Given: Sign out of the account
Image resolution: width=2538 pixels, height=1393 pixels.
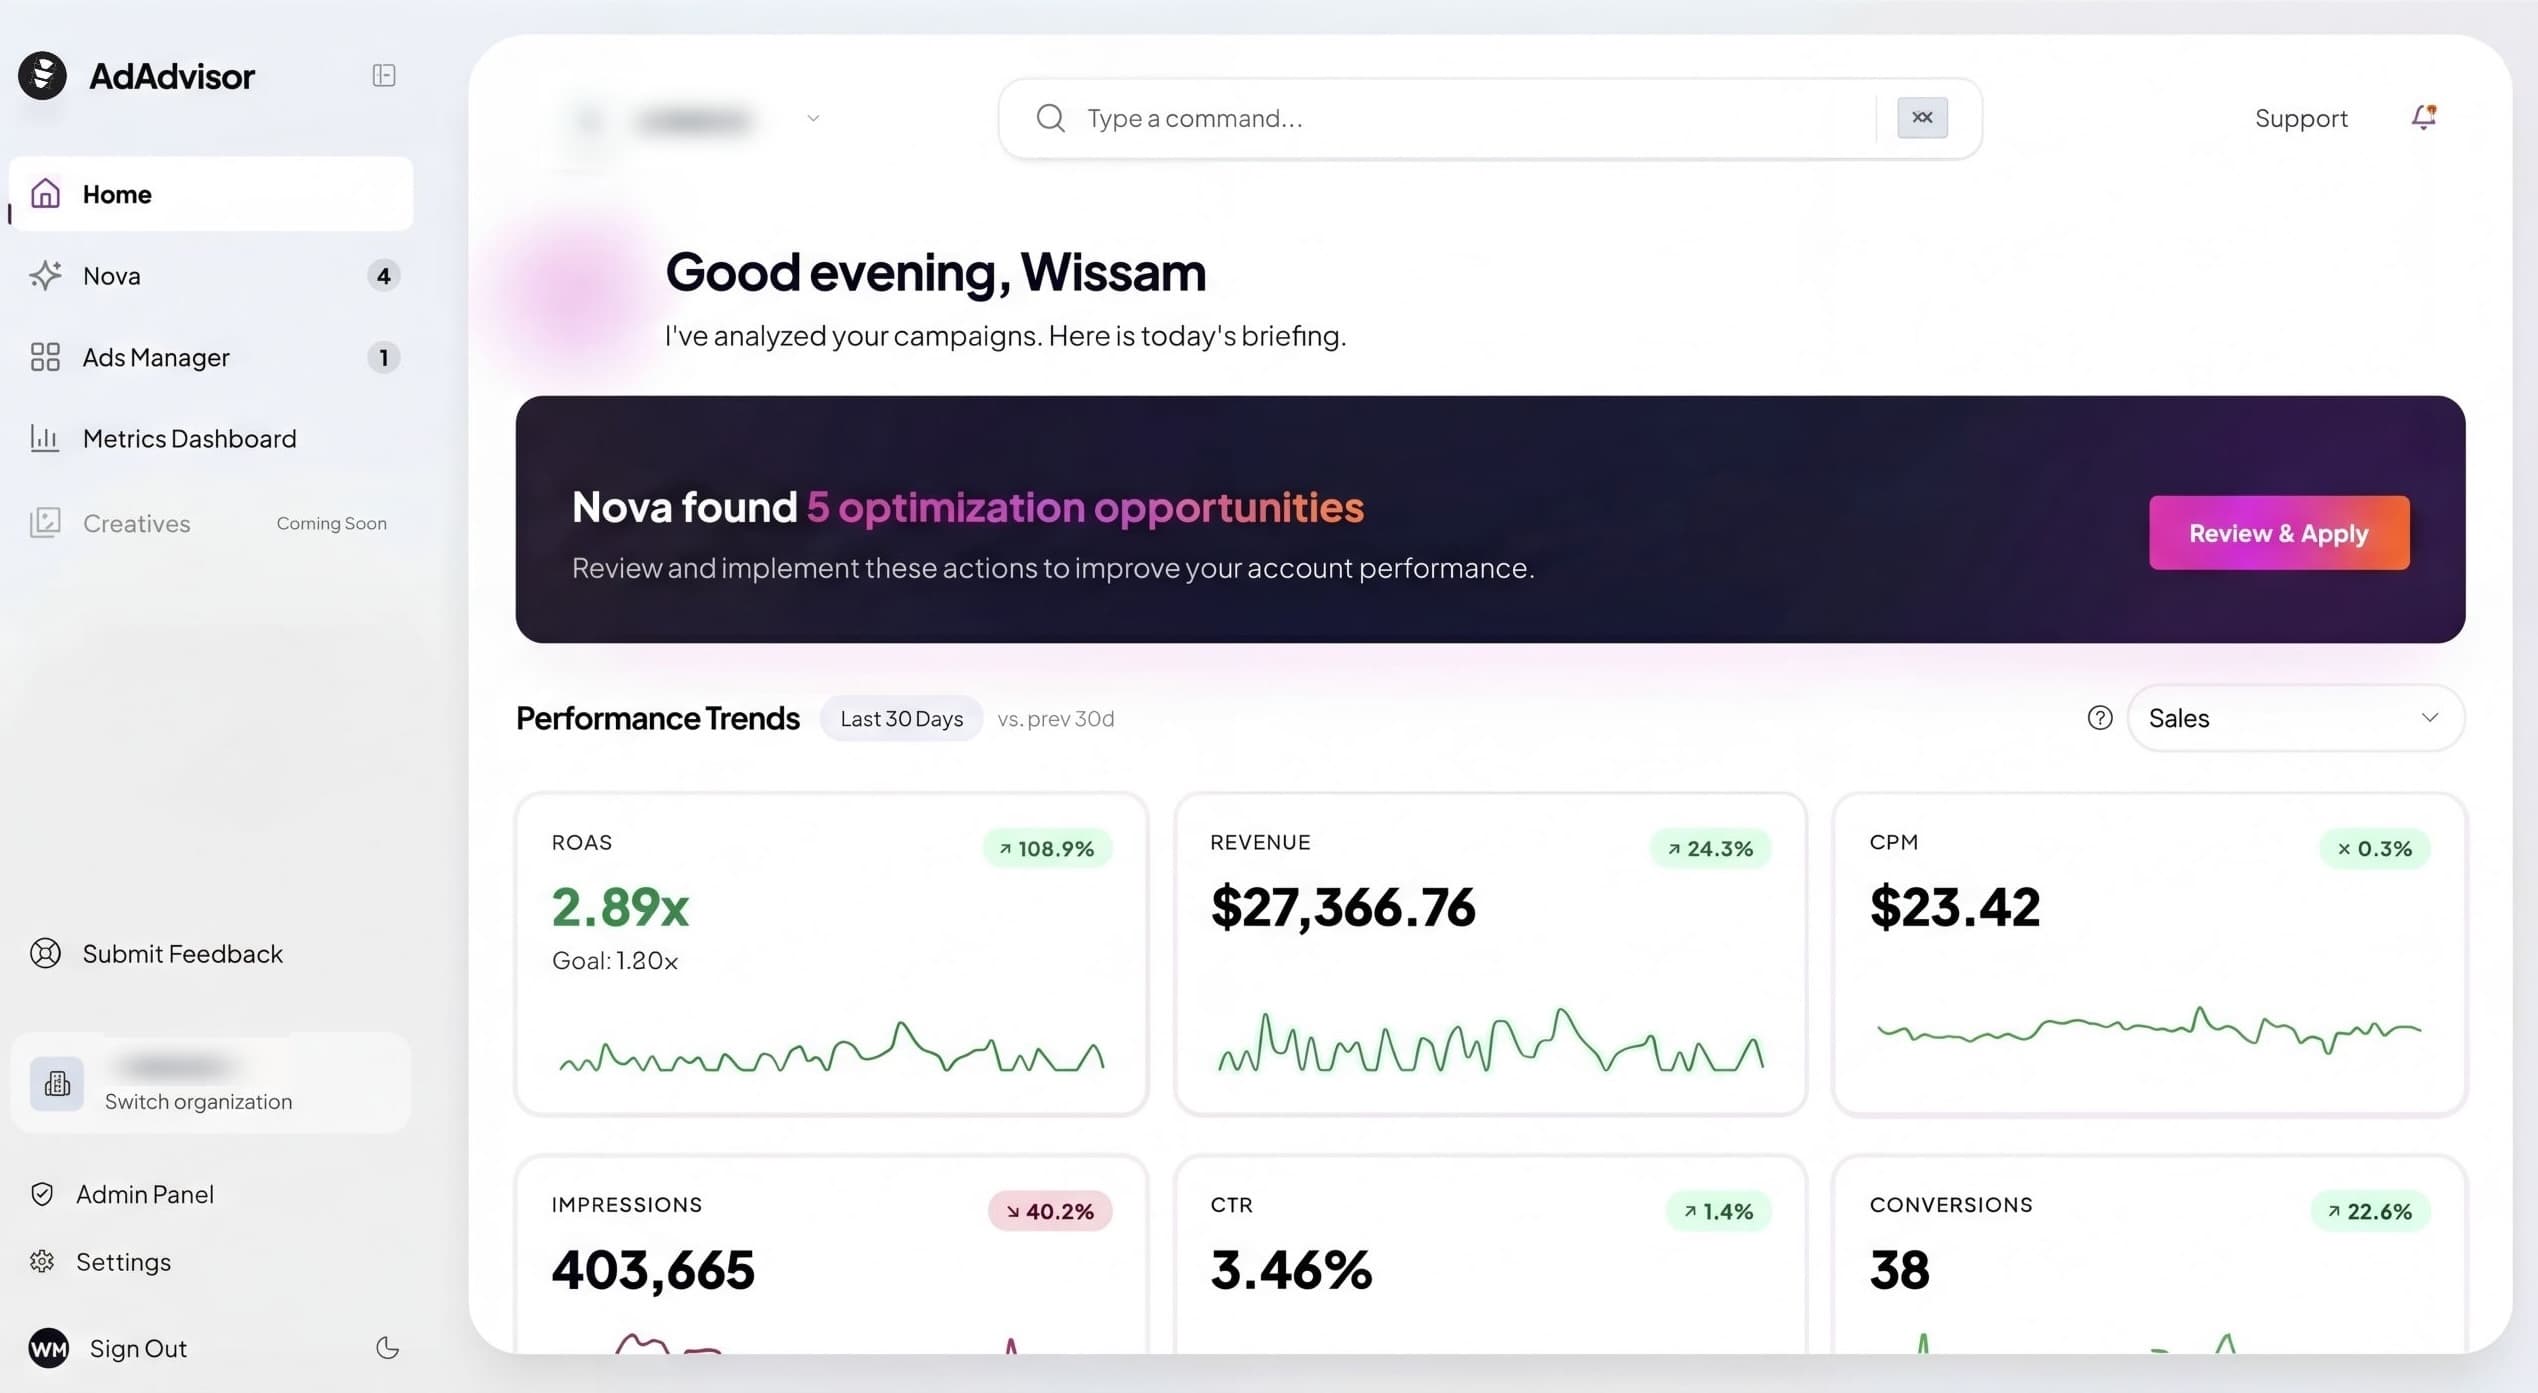Looking at the screenshot, I should pos(138,1348).
